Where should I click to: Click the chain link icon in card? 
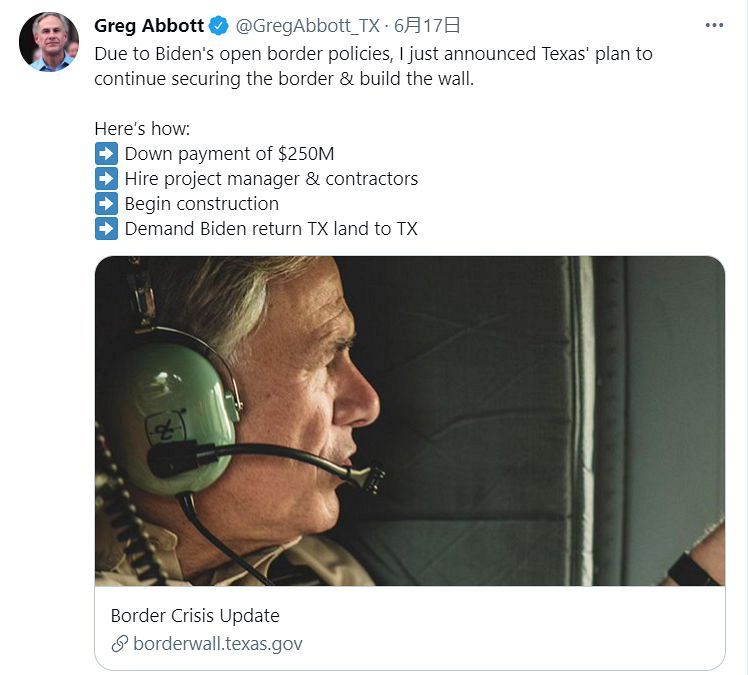[120, 644]
